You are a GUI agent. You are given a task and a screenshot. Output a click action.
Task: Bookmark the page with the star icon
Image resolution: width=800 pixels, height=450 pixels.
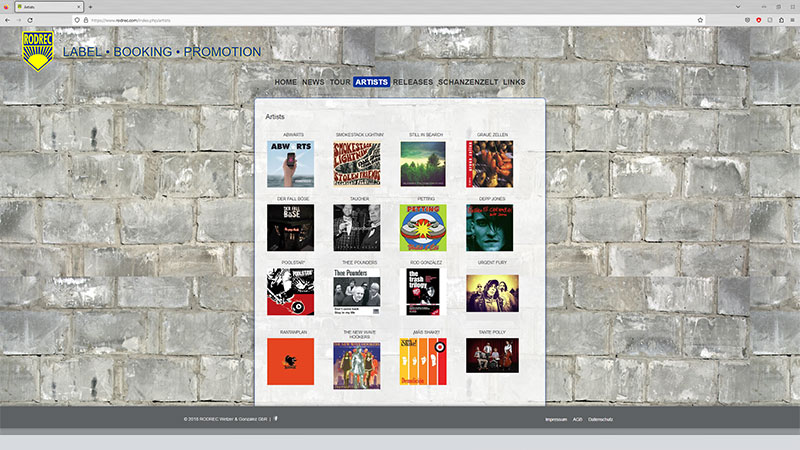(700, 20)
